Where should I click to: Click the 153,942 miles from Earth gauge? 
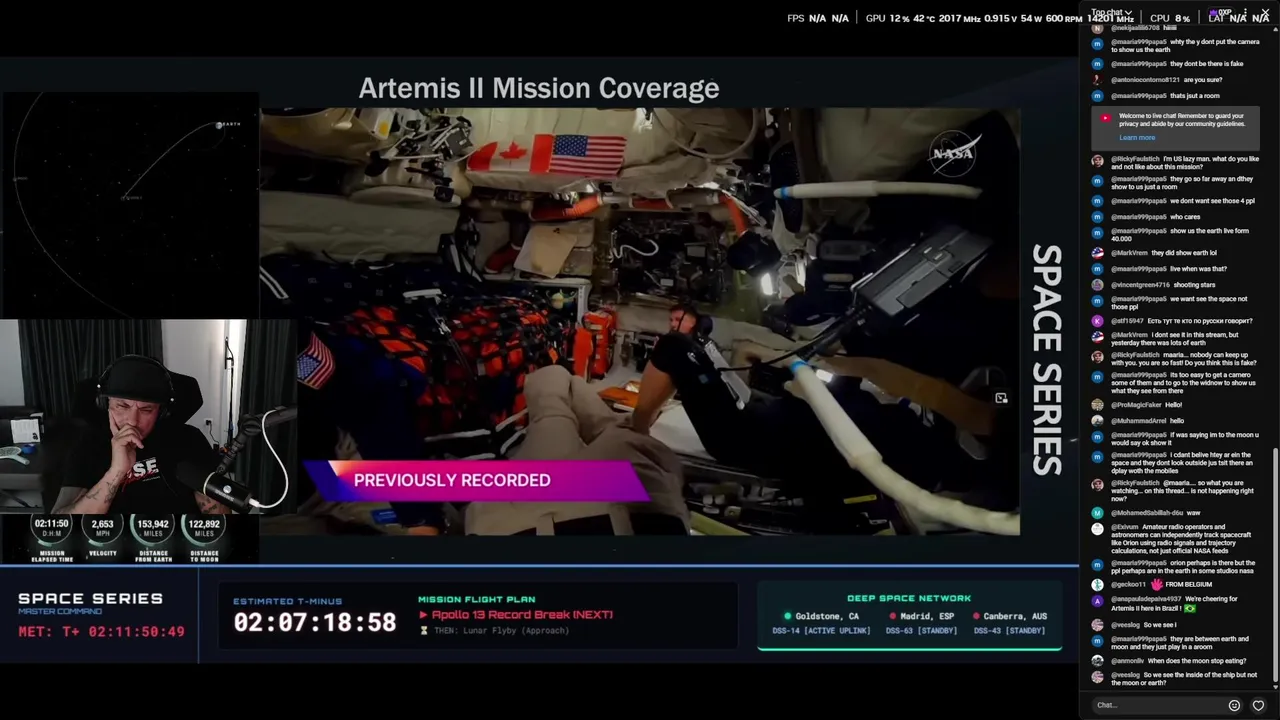click(x=153, y=538)
